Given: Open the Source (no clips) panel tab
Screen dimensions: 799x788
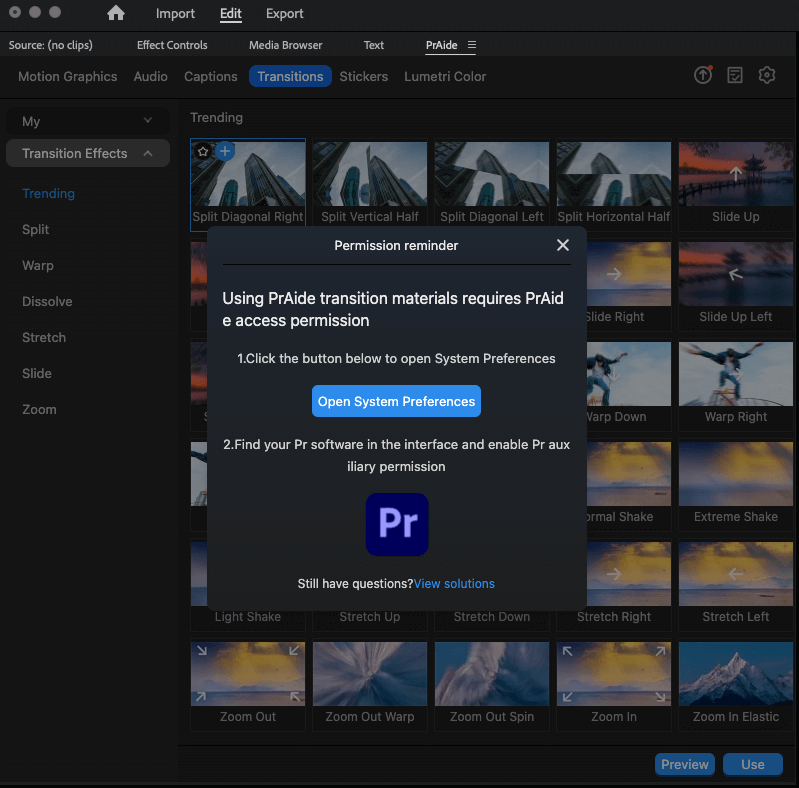Looking at the screenshot, I should tap(51, 45).
